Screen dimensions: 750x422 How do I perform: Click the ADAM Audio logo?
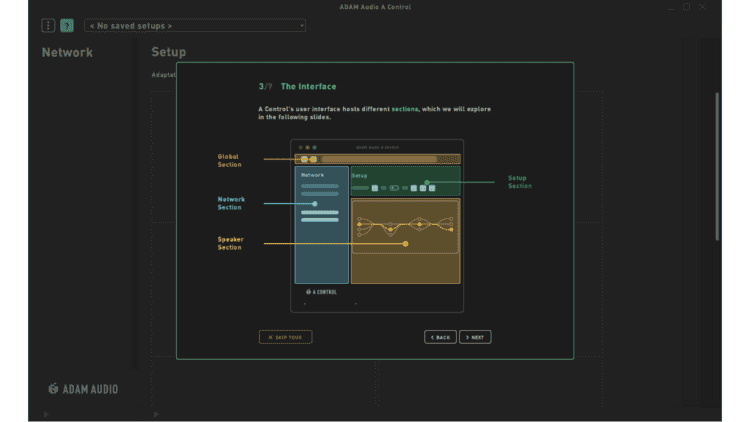point(83,389)
